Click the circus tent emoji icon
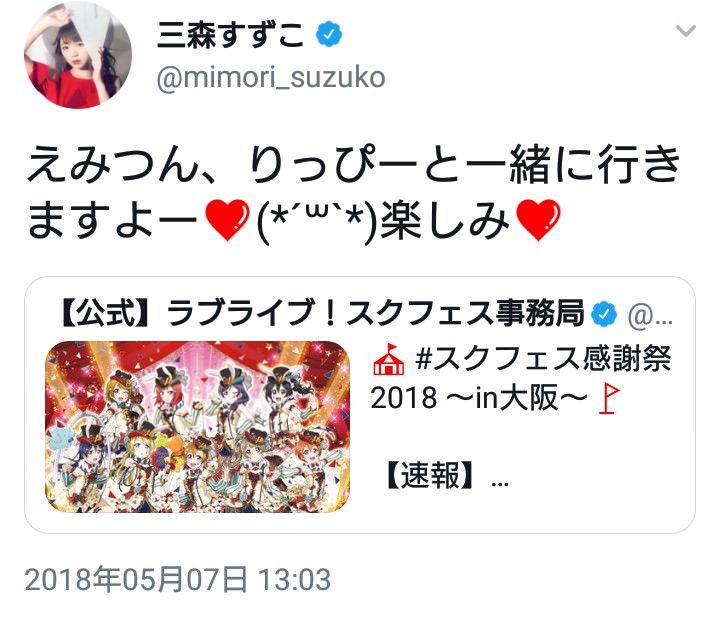The width and height of the screenshot is (720, 623). click(388, 359)
